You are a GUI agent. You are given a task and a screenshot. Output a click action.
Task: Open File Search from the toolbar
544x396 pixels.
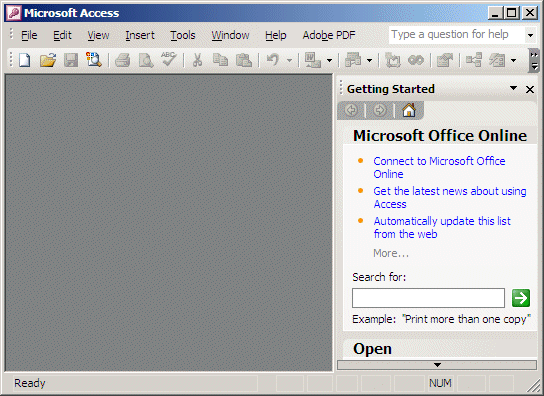(x=94, y=60)
